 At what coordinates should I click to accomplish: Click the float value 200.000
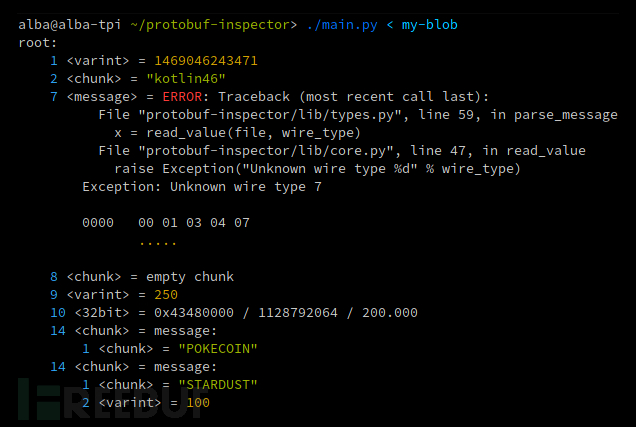coord(390,313)
